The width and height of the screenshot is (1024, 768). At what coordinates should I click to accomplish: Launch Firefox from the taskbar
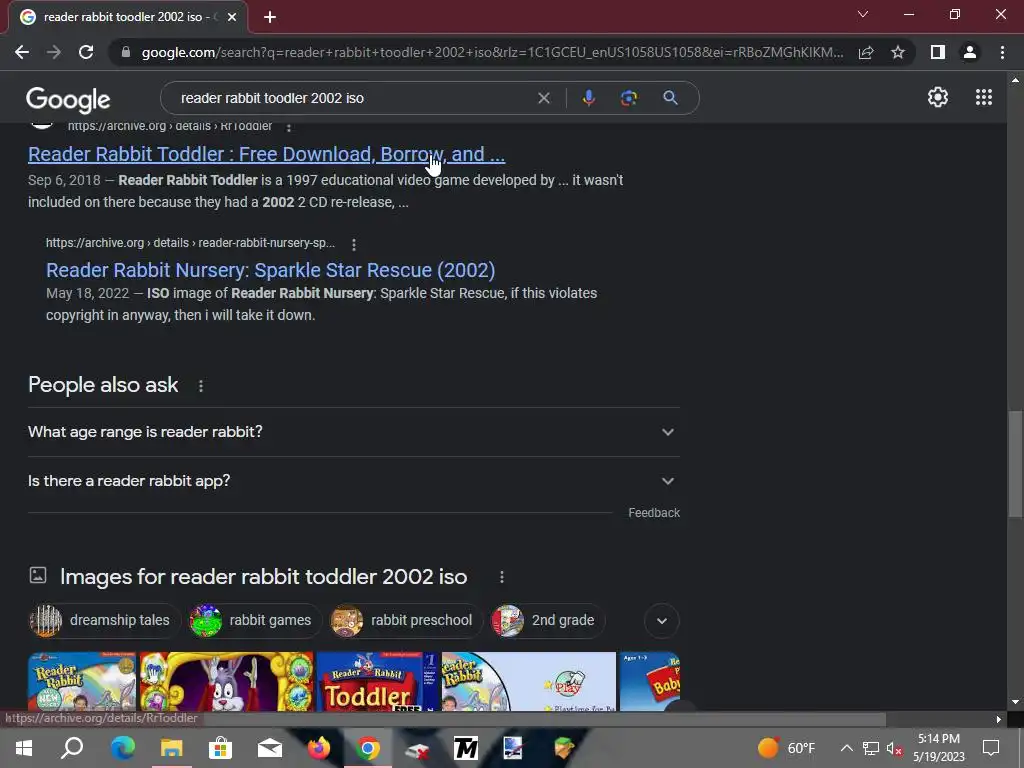coord(319,748)
